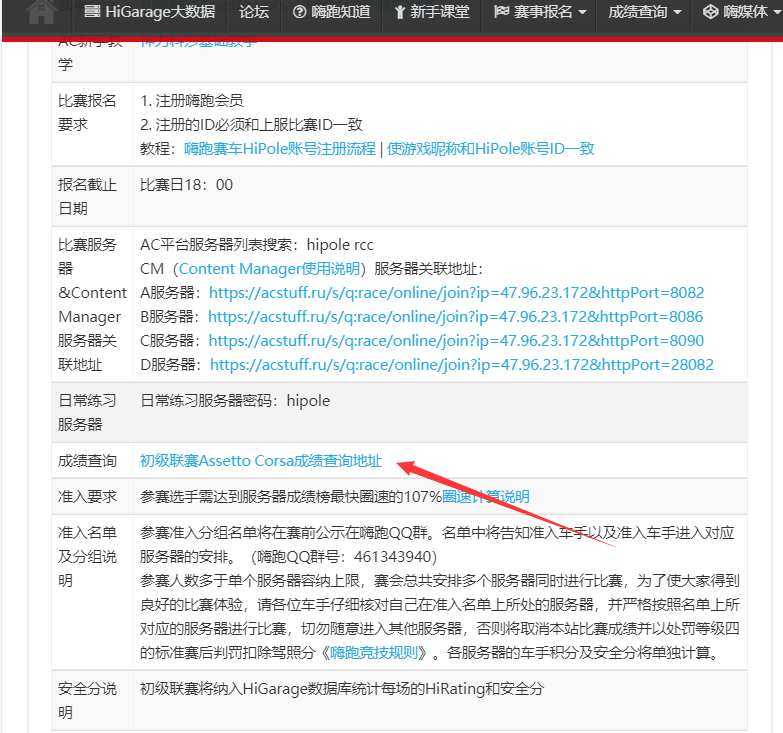Viewport: 783px width, 733px height.
Task: Open 嗨跑赛车HiPole账号注册流程 tutorial link
Action: click(x=280, y=149)
